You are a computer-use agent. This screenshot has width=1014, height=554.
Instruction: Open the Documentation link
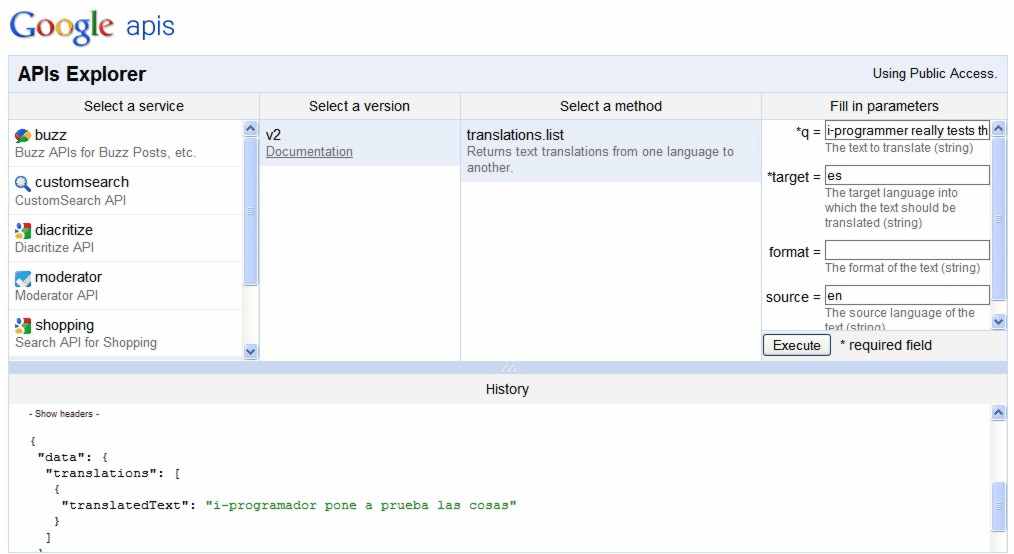pos(309,152)
